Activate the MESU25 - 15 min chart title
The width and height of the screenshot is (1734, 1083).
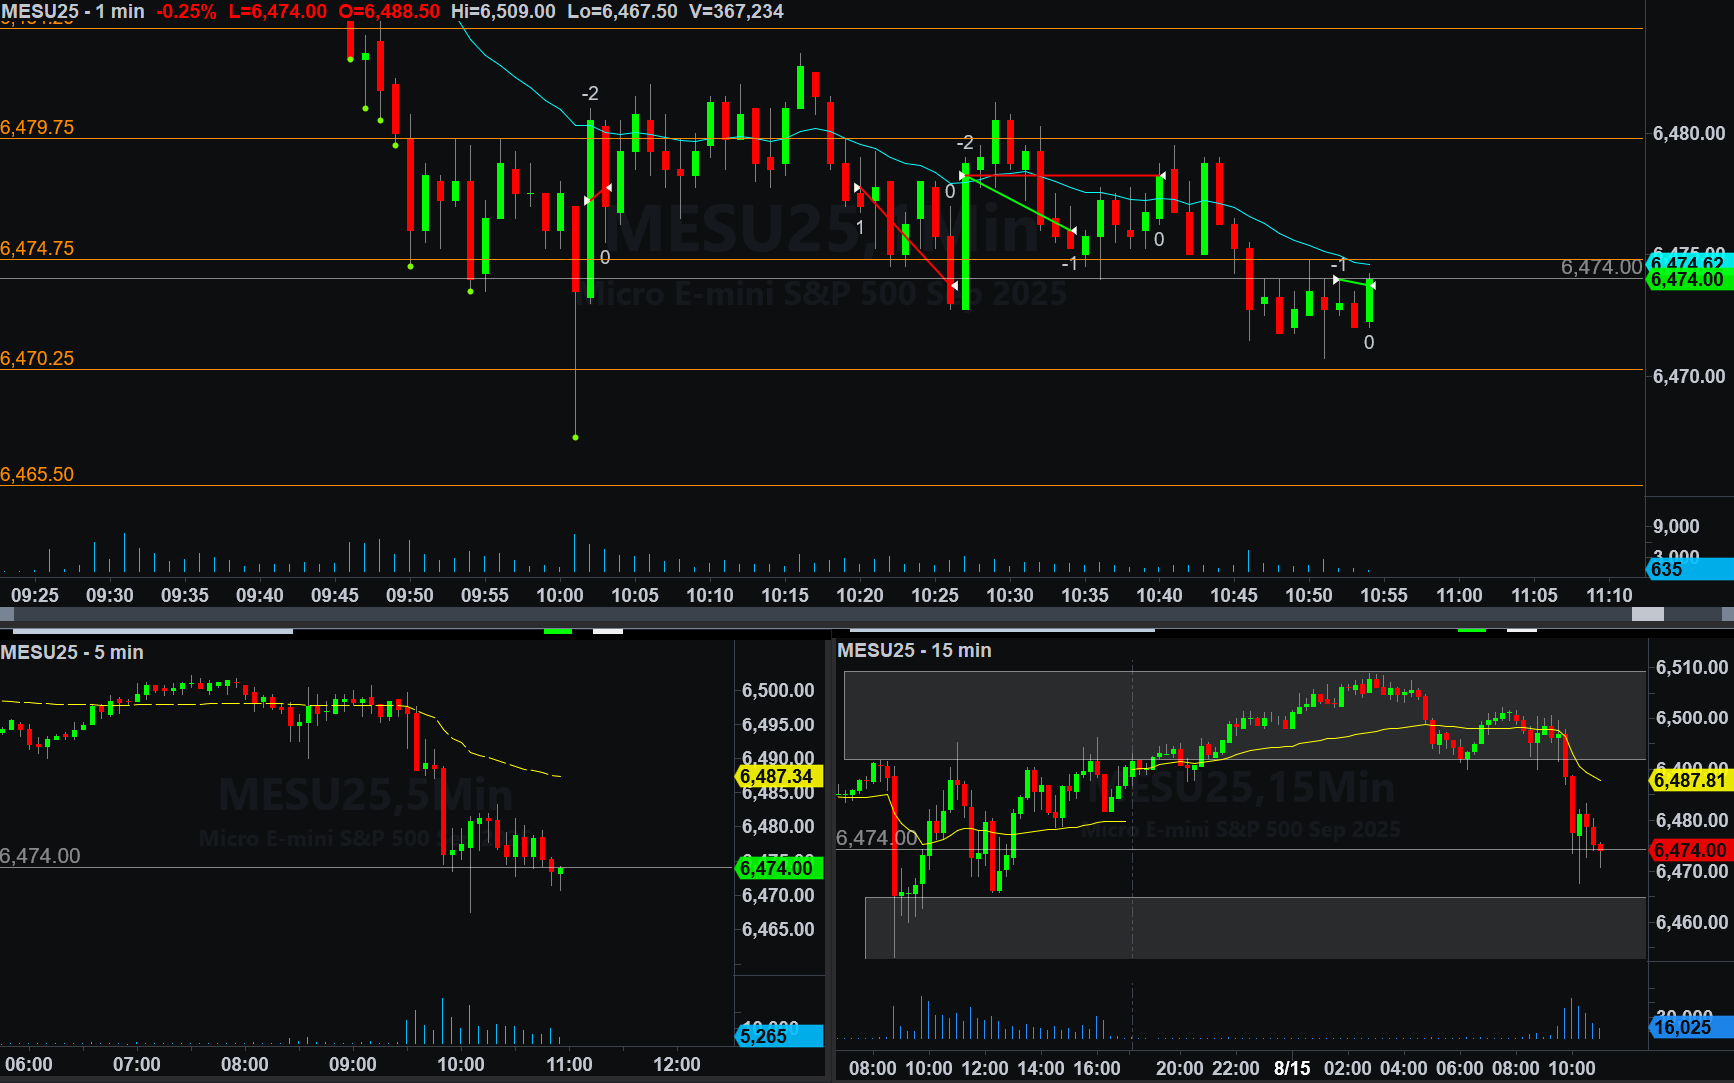click(x=914, y=650)
